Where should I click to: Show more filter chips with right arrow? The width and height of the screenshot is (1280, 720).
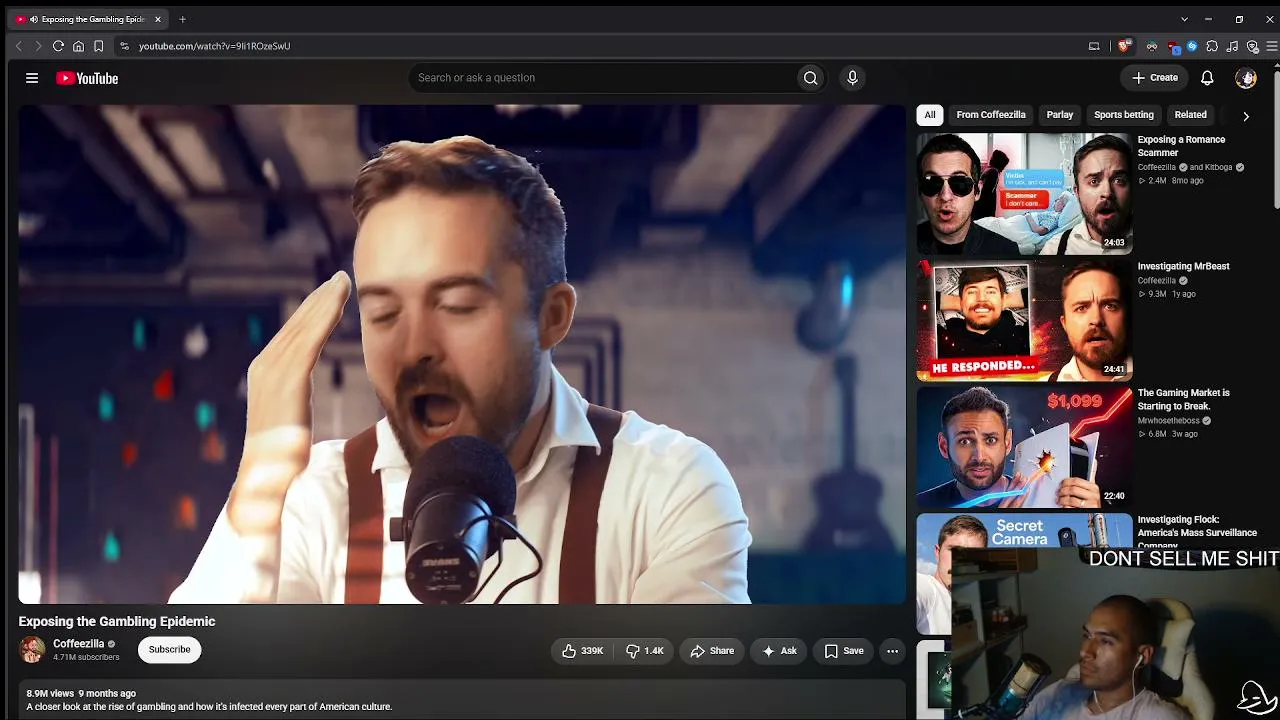pos(1245,116)
